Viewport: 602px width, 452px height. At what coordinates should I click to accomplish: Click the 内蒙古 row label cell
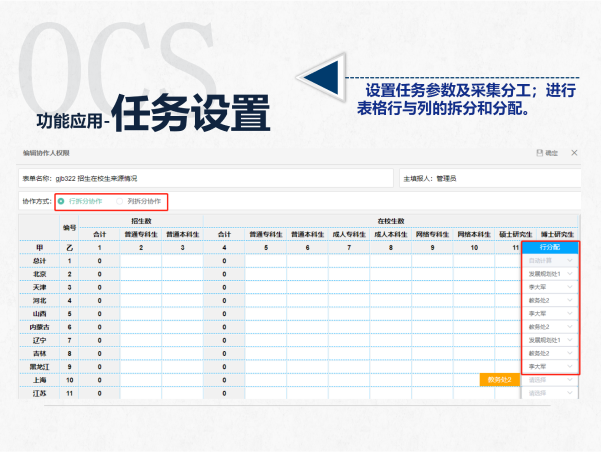tap(39, 327)
